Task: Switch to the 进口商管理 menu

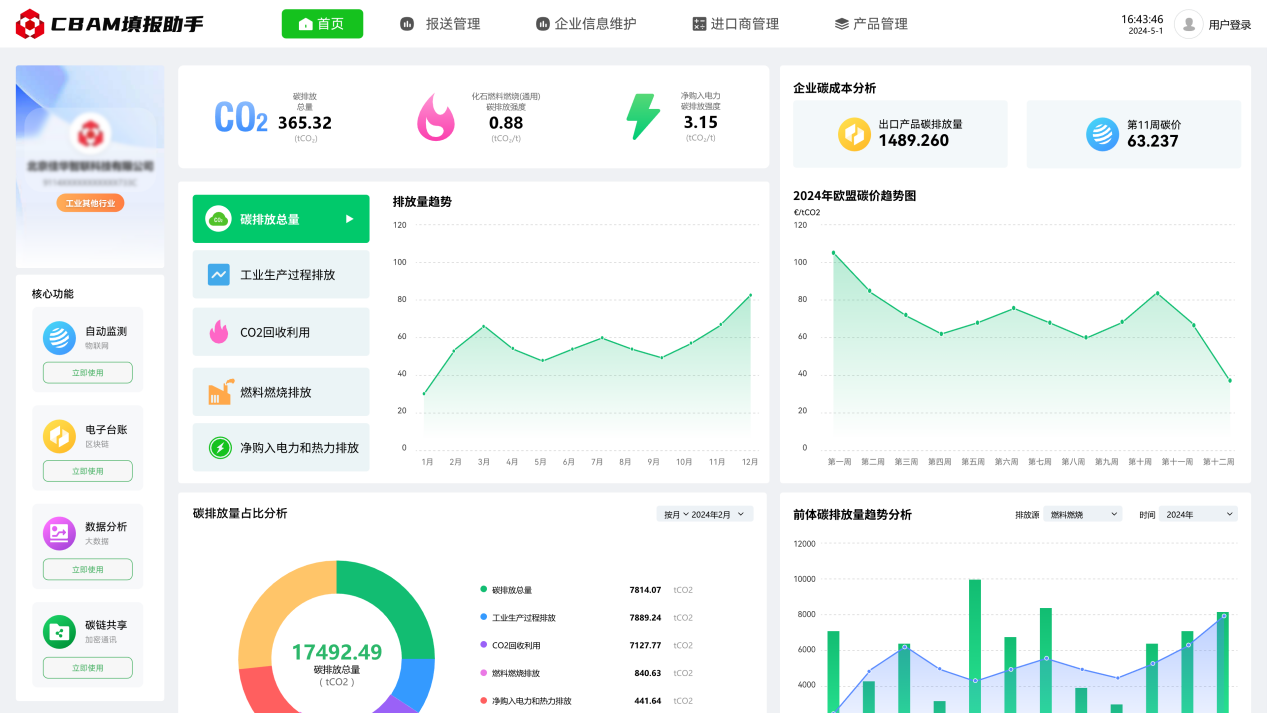Action: [735, 24]
